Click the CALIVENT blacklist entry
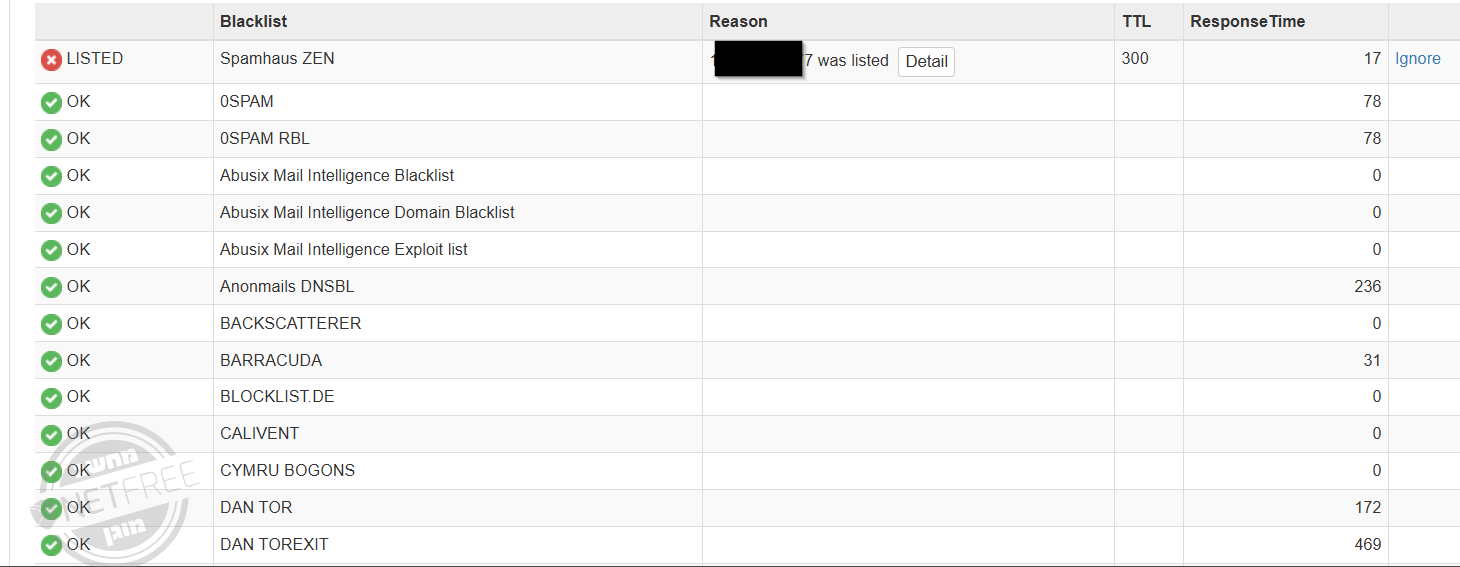Image resolution: width=1460 pixels, height=567 pixels. coord(259,433)
